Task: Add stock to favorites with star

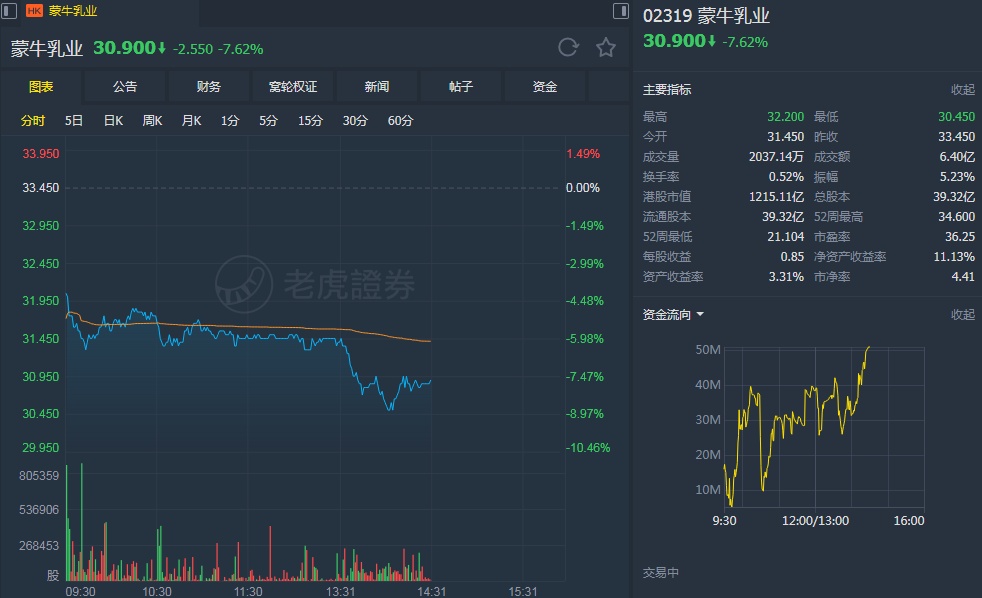Action: (606, 47)
